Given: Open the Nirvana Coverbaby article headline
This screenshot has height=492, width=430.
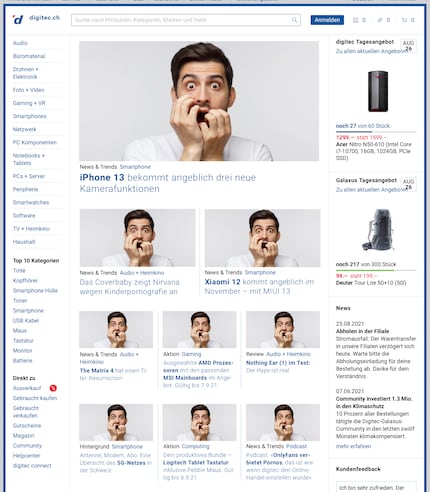Looking at the screenshot, I should pos(130,287).
